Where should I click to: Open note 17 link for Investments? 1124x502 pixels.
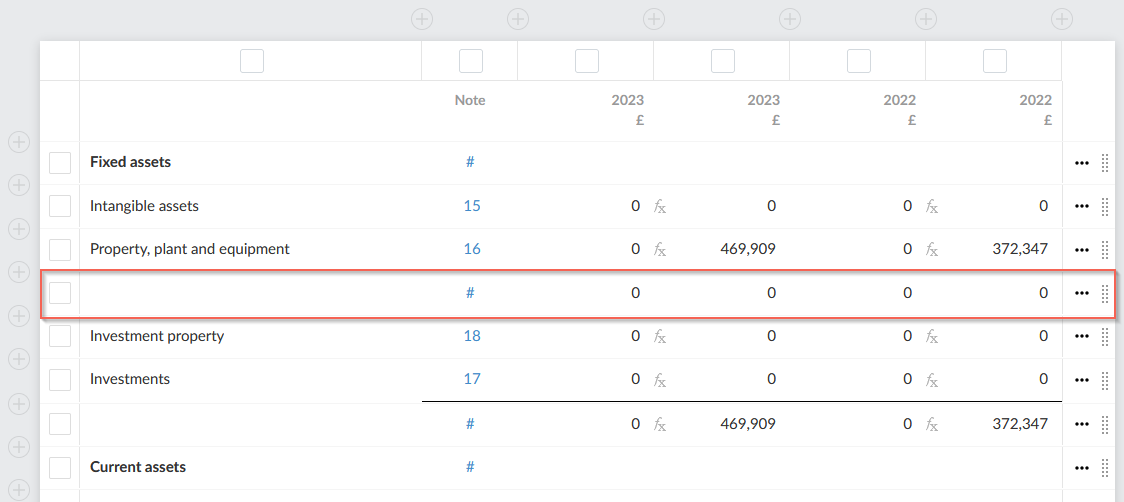coord(472,379)
